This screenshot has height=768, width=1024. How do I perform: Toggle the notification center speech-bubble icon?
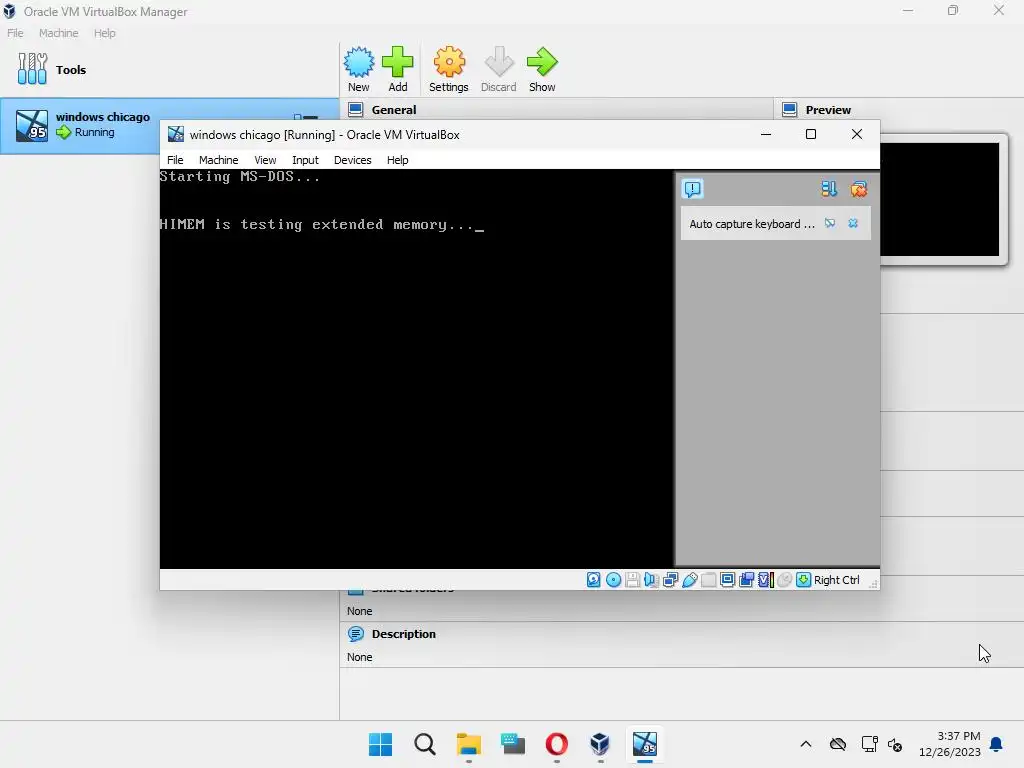pyautogui.click(x=692, y=189)
